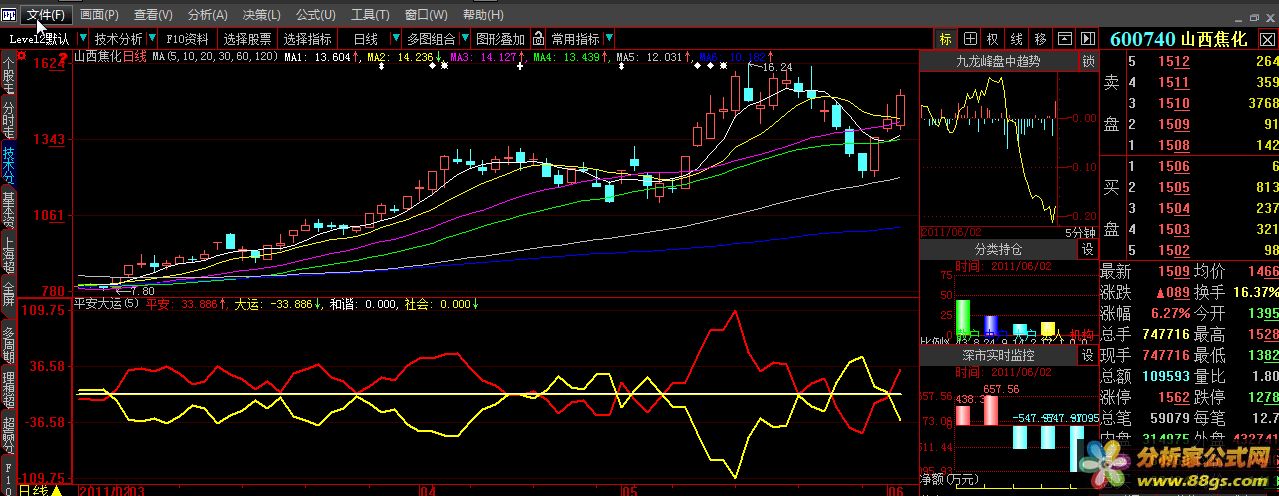Select the 技术分 tab in left sidebar

8,164
